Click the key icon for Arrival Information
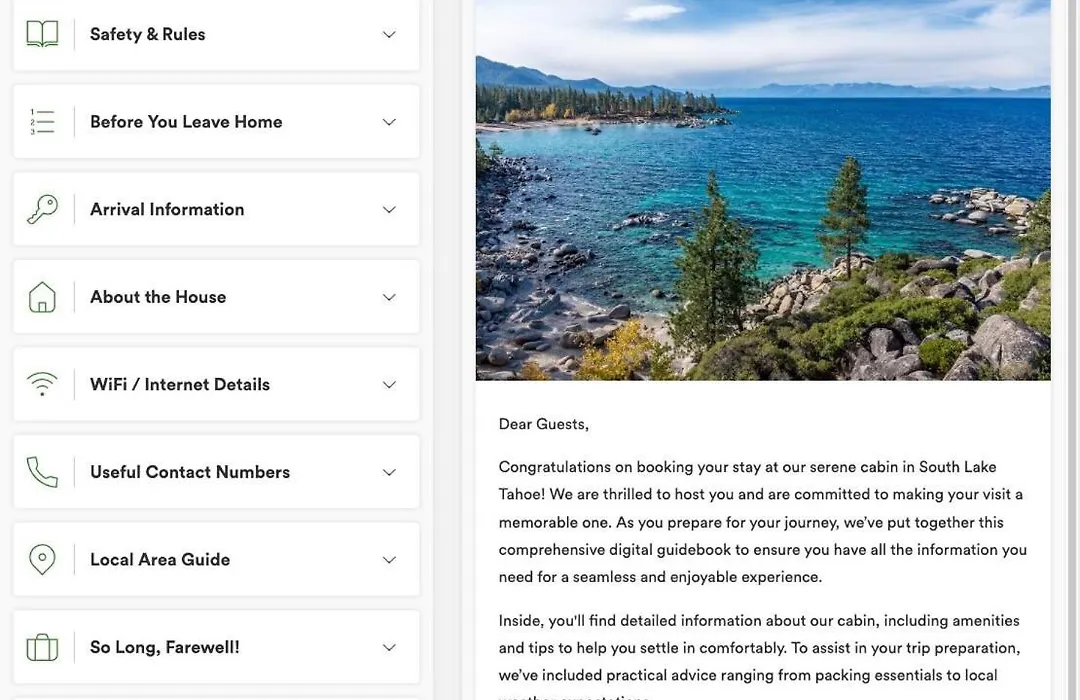Image resolution: width=1080 pixels, height=700 pixels. (42, 209)
